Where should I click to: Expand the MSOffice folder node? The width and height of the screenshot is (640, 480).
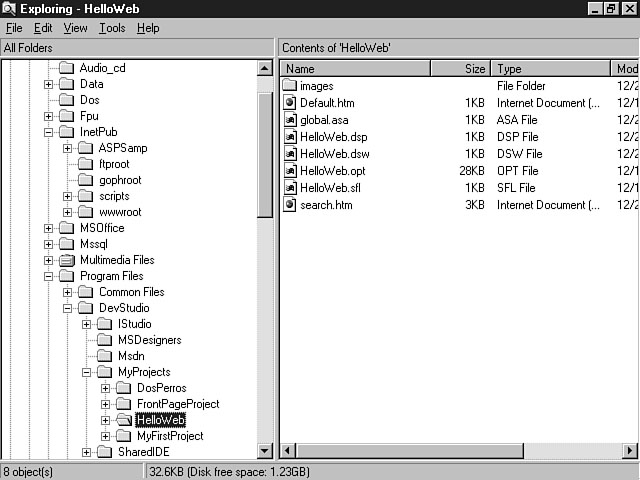coord(48,228)
